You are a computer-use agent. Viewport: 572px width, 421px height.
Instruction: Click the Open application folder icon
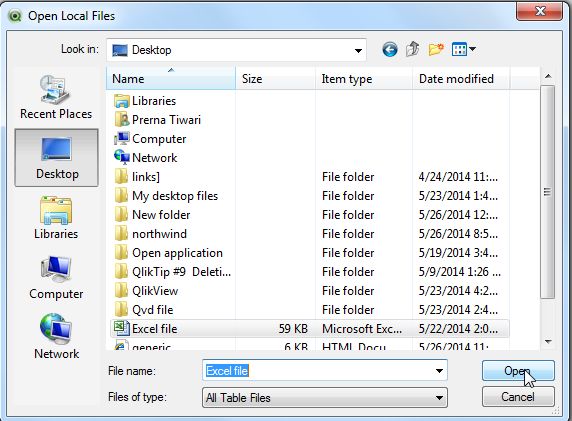point(121,252)
